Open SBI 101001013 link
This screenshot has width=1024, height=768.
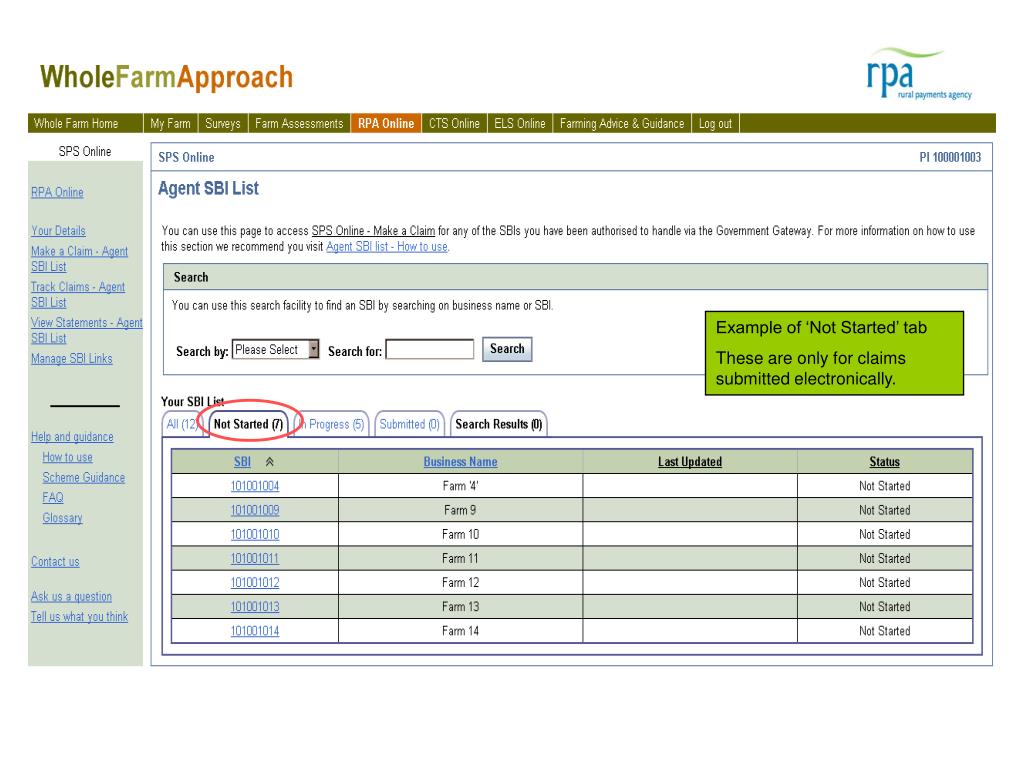click(255, 607)
